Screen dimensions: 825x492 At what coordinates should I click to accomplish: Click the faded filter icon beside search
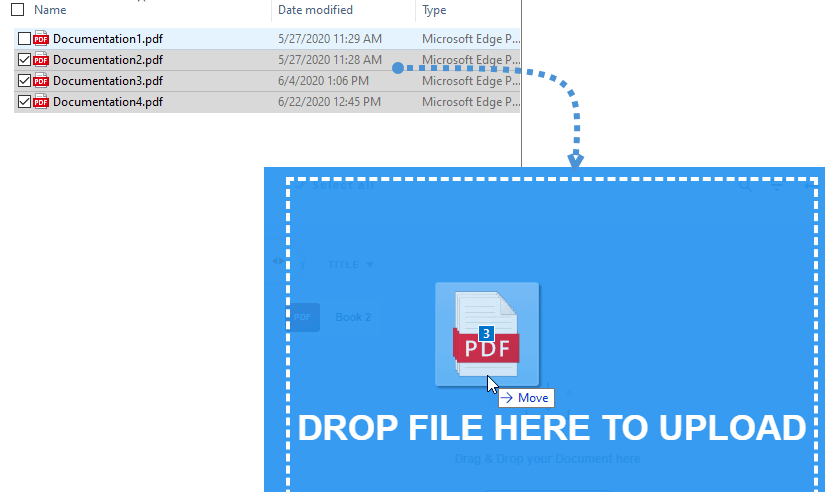[777, 185]
